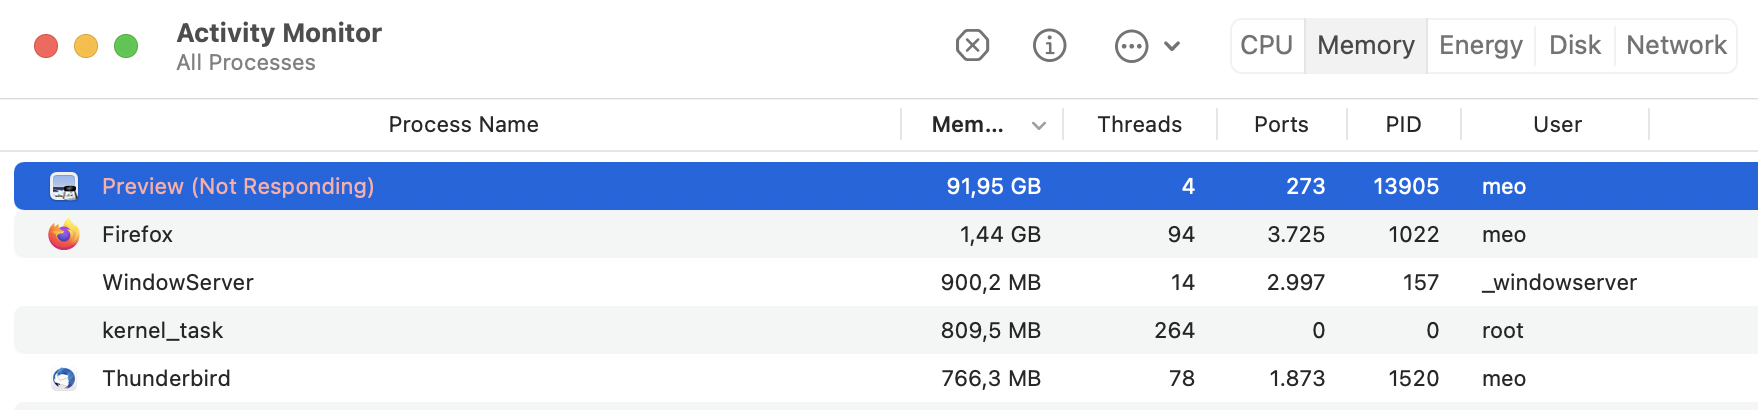Click the Thunderbird icon in the list
Screen dimensions: 1758x410
64,378
